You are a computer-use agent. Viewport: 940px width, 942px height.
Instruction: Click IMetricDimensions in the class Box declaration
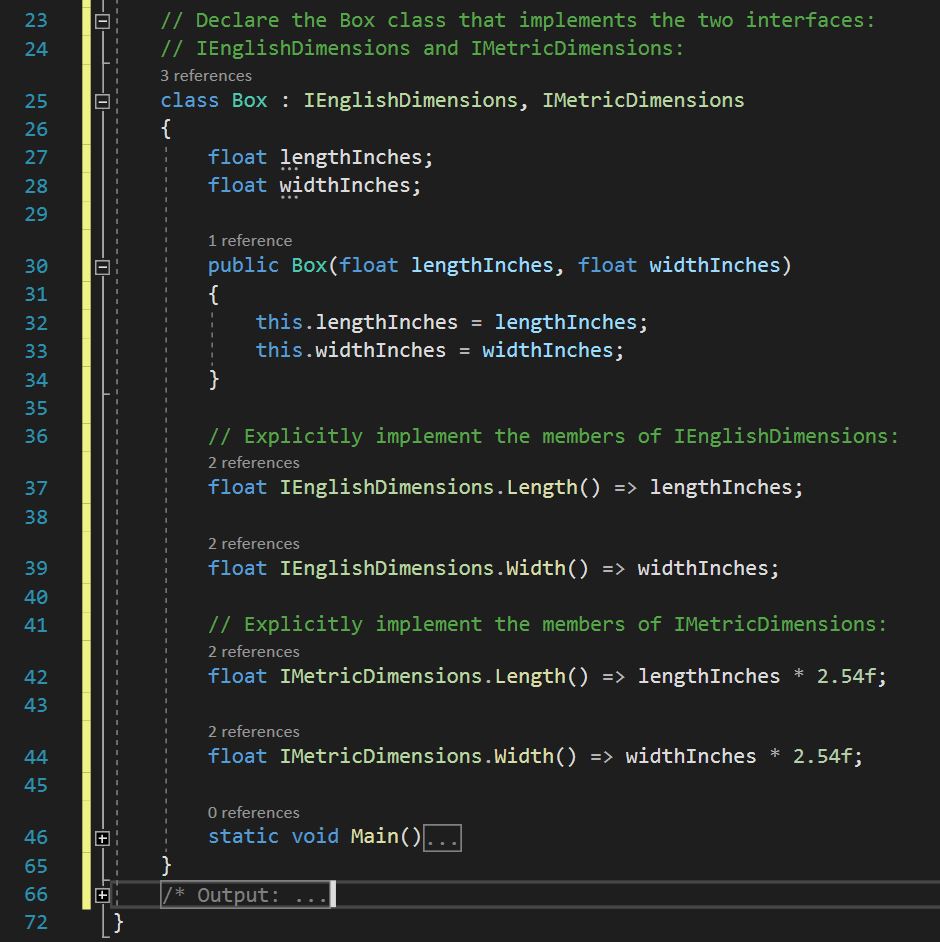[643, 100]
